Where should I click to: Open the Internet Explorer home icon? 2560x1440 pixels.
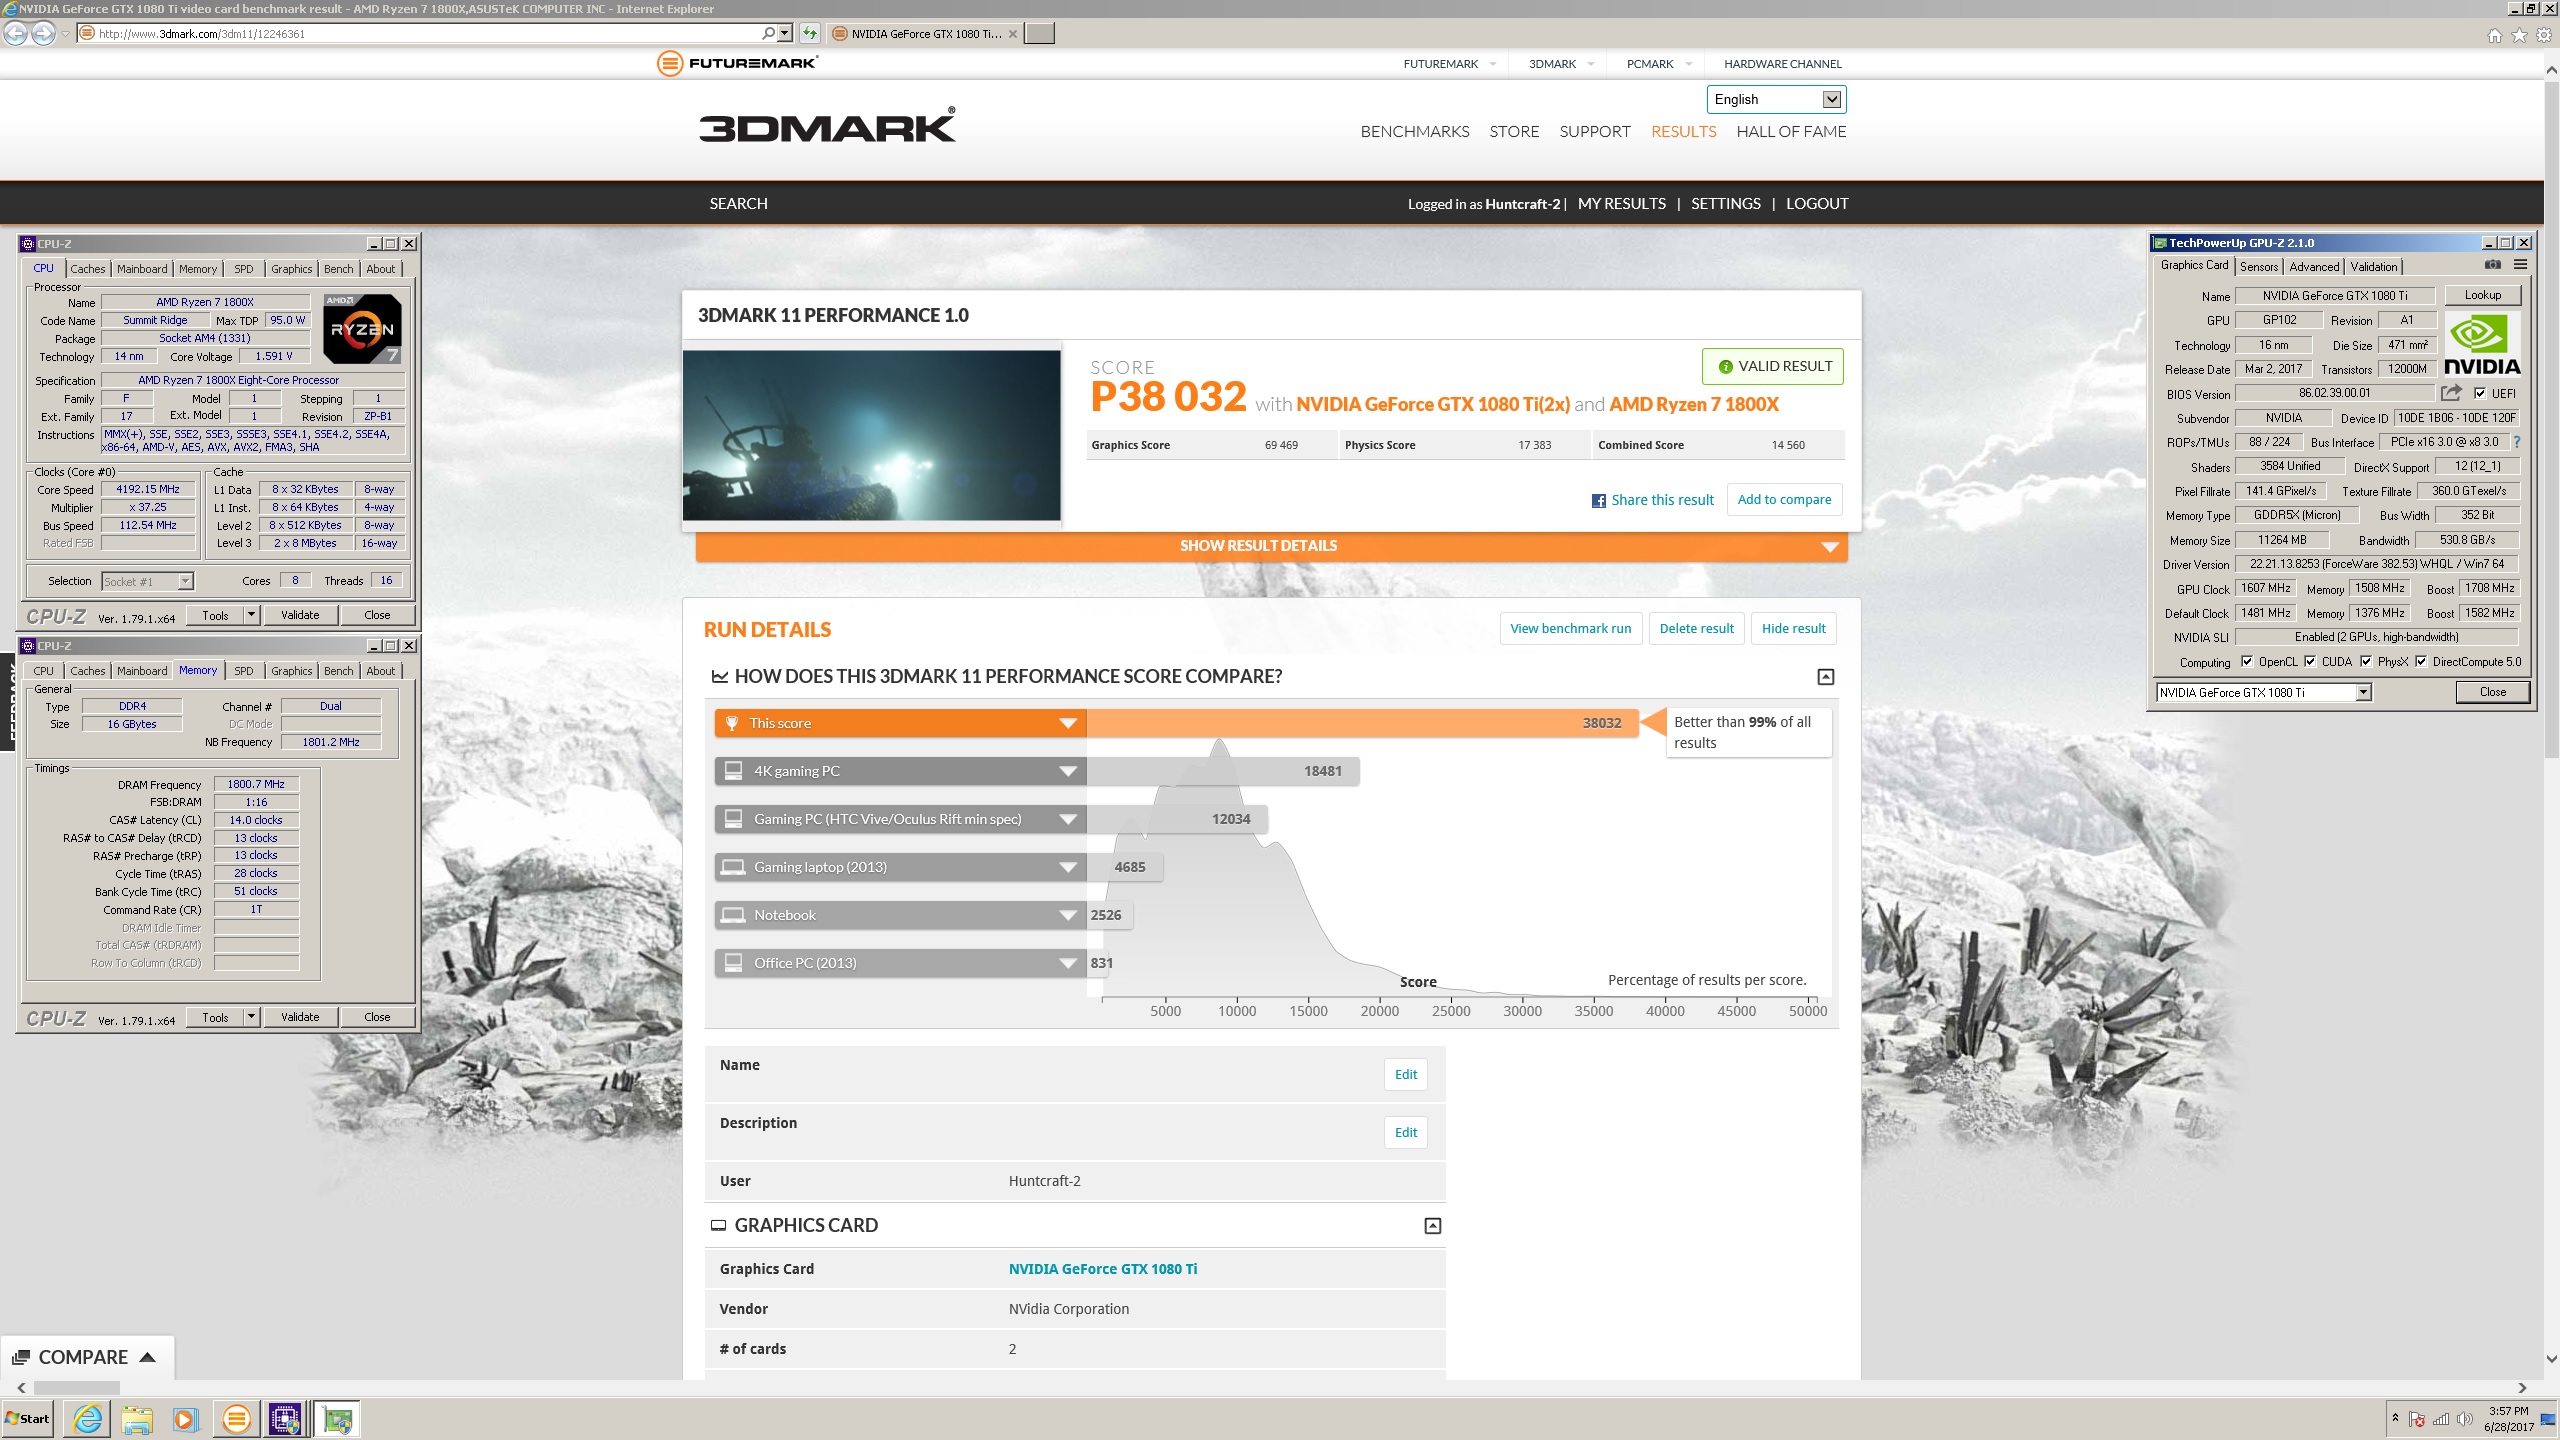coord(2494,35)
